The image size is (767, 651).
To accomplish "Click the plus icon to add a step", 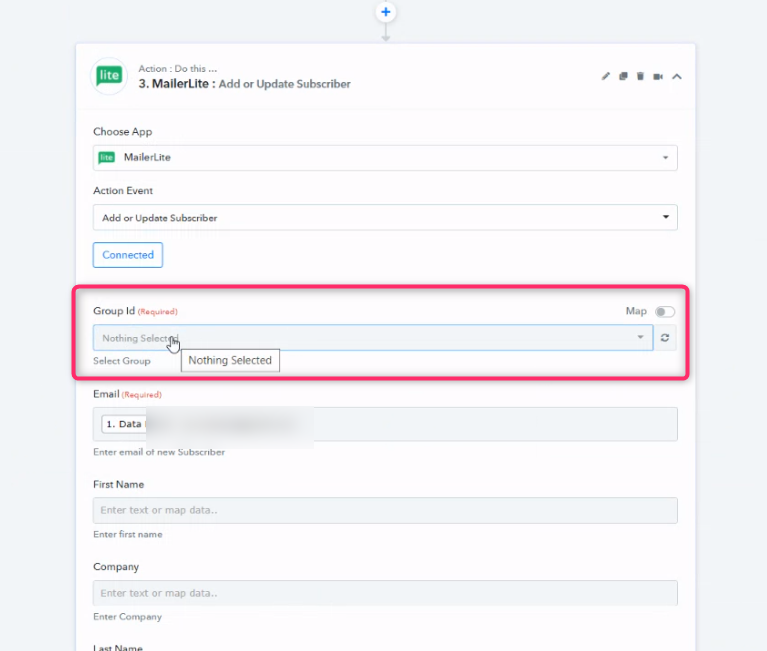I will pyautogui.click(x=385, y=12).
